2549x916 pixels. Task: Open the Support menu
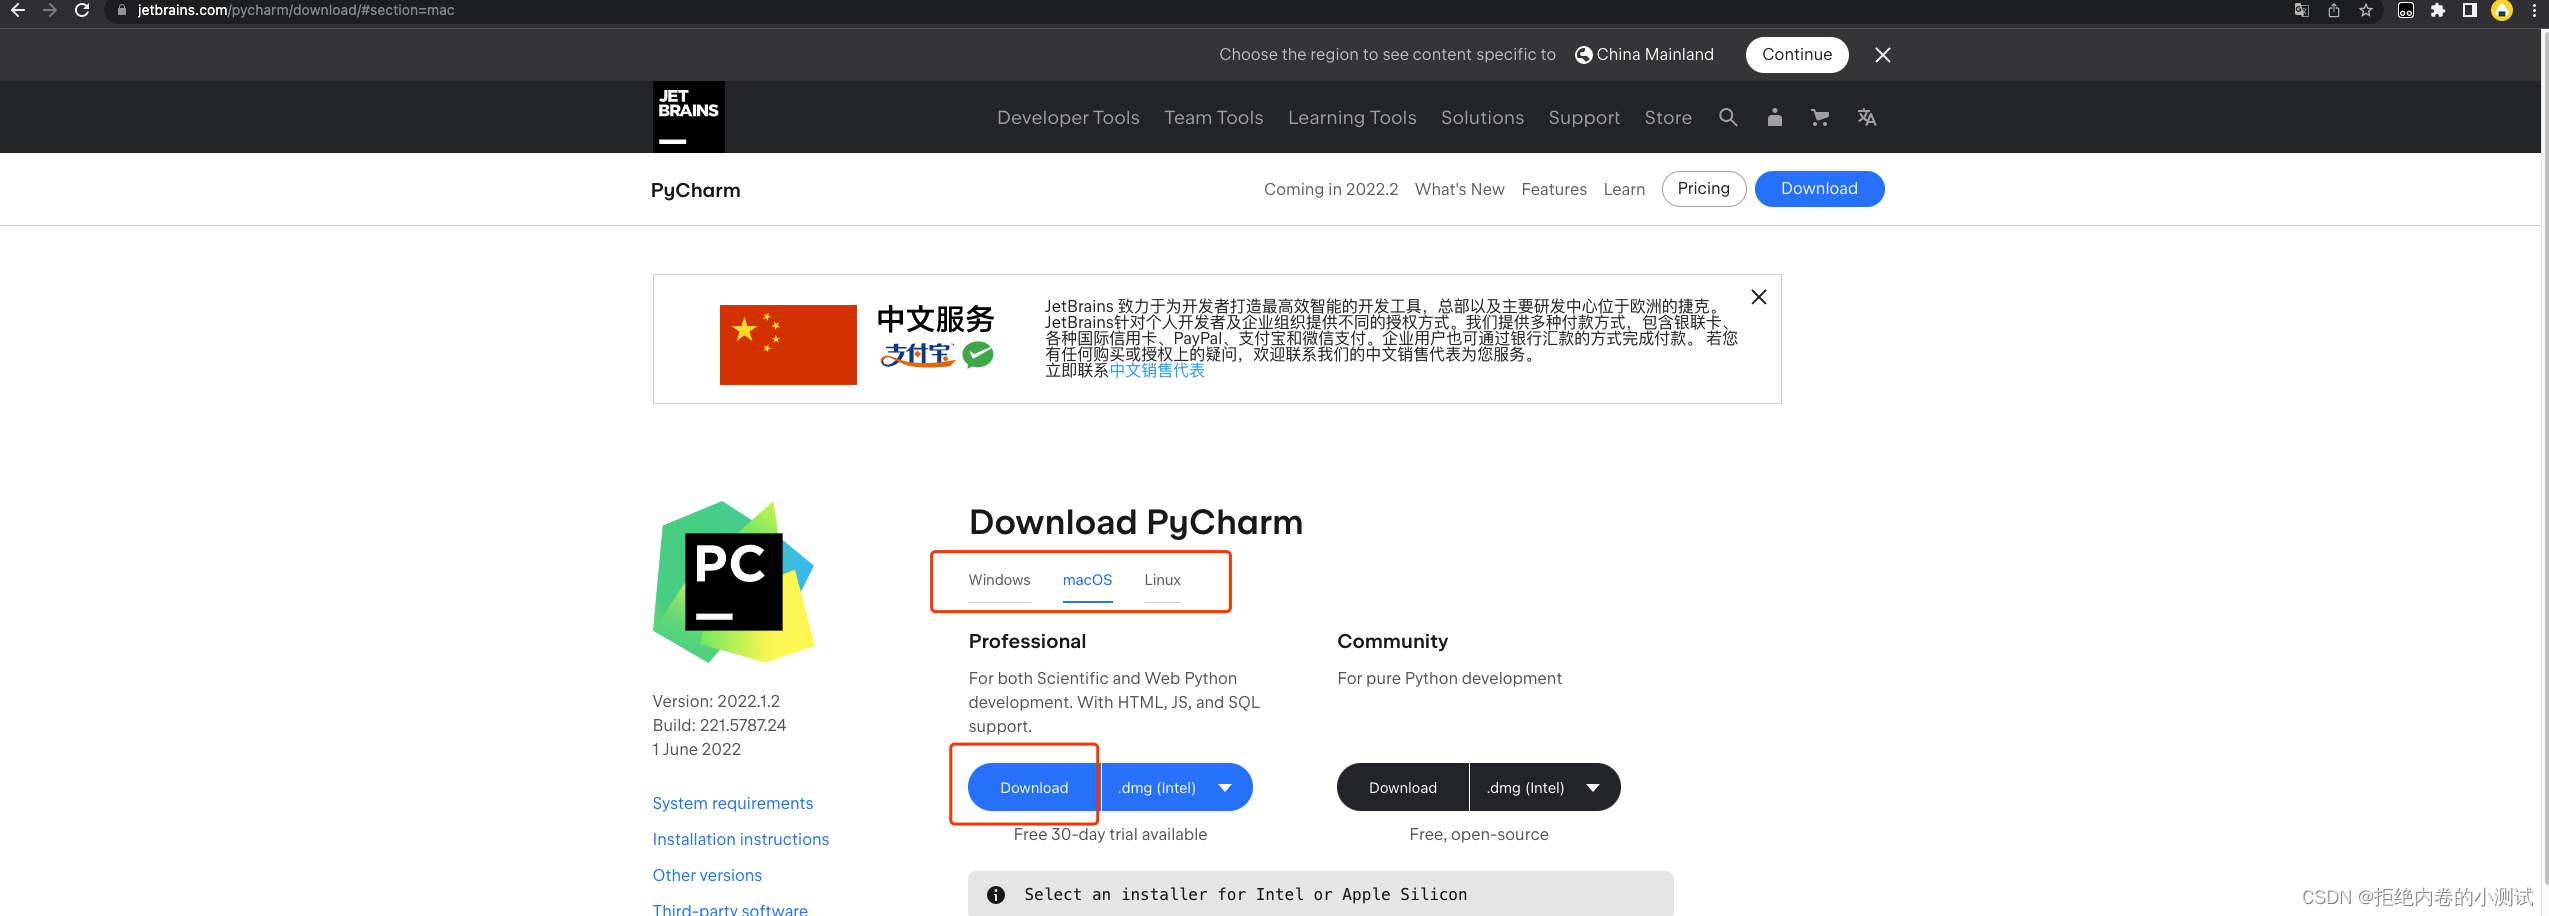coord(1584,118)
